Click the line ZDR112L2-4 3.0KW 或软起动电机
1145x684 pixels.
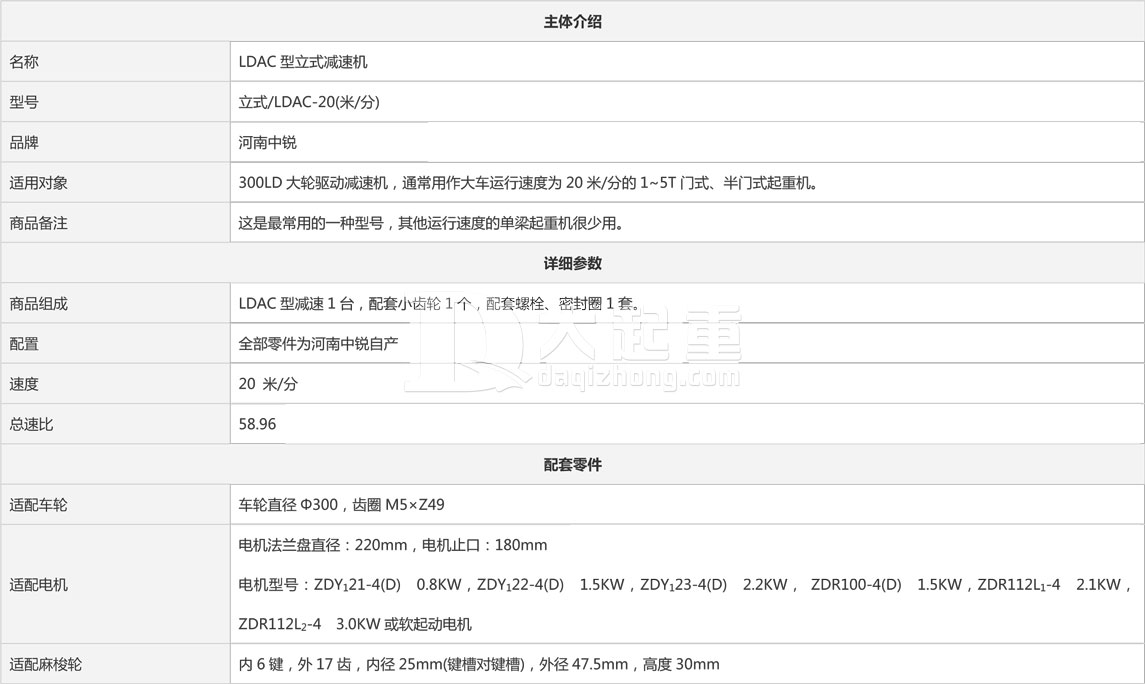pos(355,624)
